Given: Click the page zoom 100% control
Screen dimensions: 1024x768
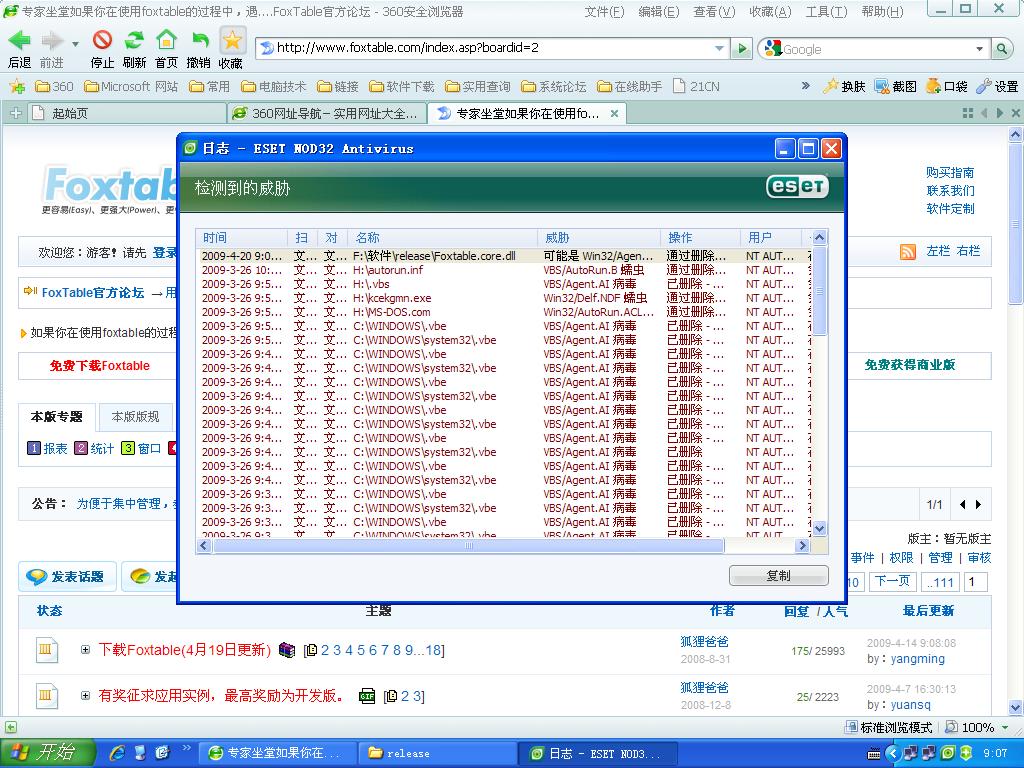Looking at the screenshot, I should coord(978,727).
